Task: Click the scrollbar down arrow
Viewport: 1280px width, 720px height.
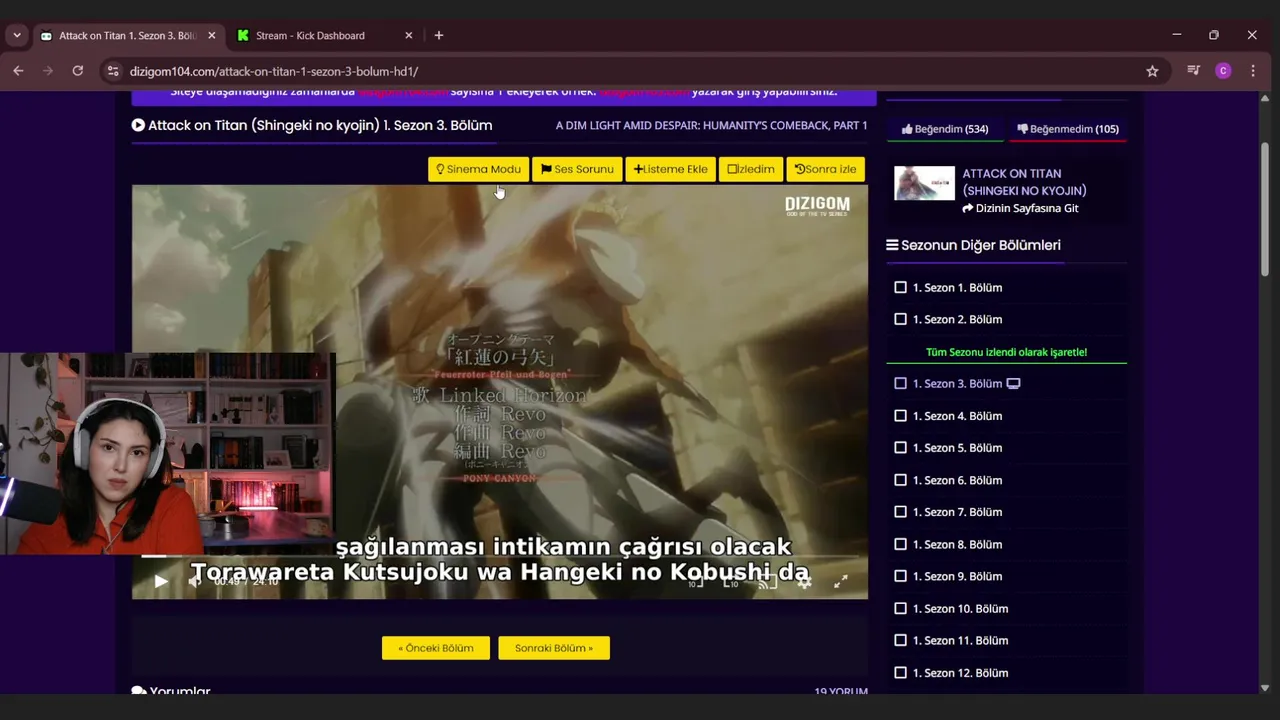Action: [1265, 688]
